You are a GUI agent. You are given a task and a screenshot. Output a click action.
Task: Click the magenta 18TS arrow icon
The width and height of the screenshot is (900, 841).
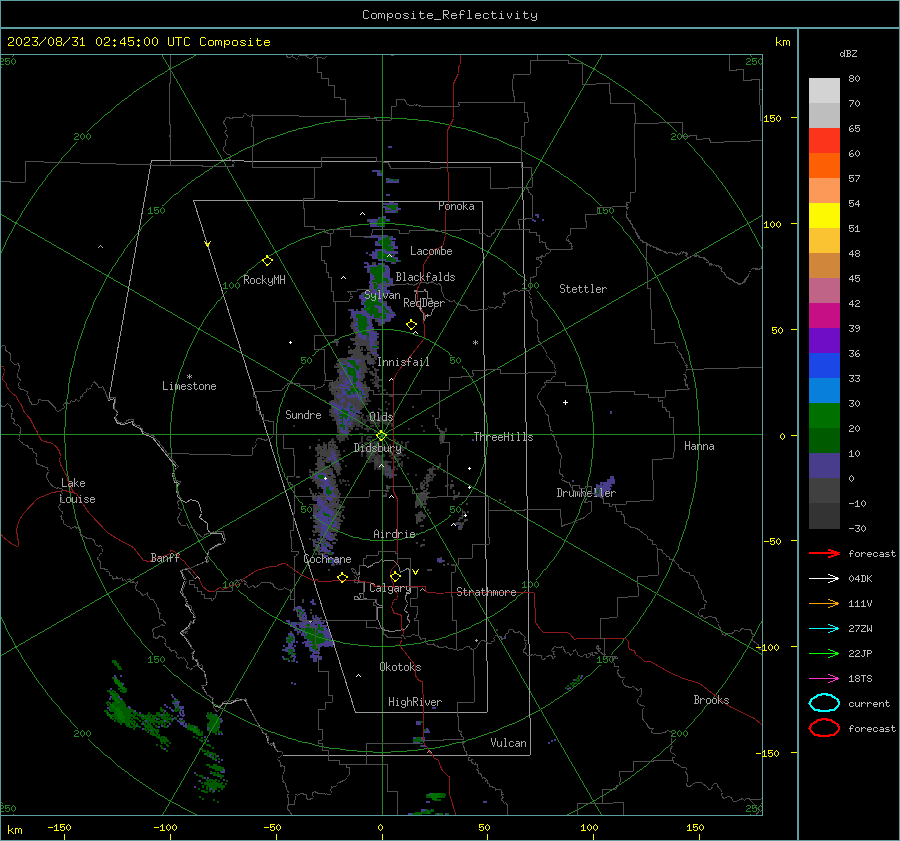(824, 679)
